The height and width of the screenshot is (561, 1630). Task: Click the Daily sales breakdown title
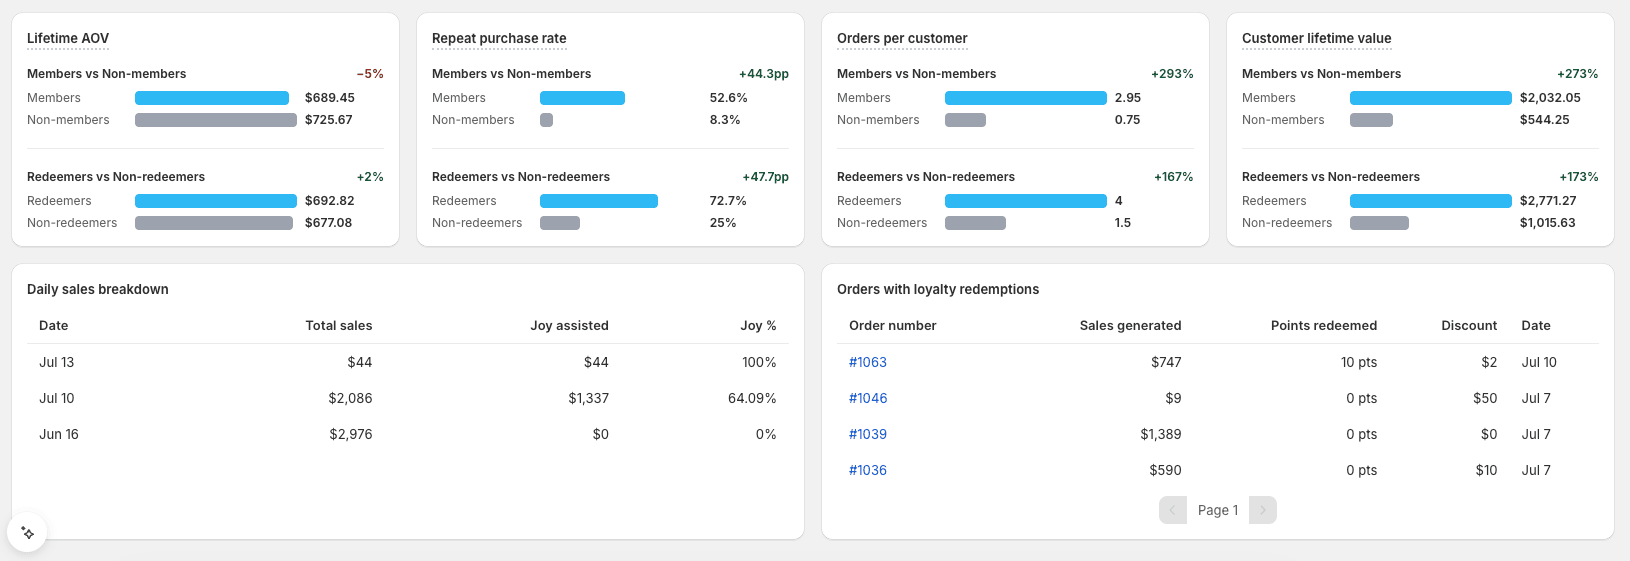click(98, 289)
